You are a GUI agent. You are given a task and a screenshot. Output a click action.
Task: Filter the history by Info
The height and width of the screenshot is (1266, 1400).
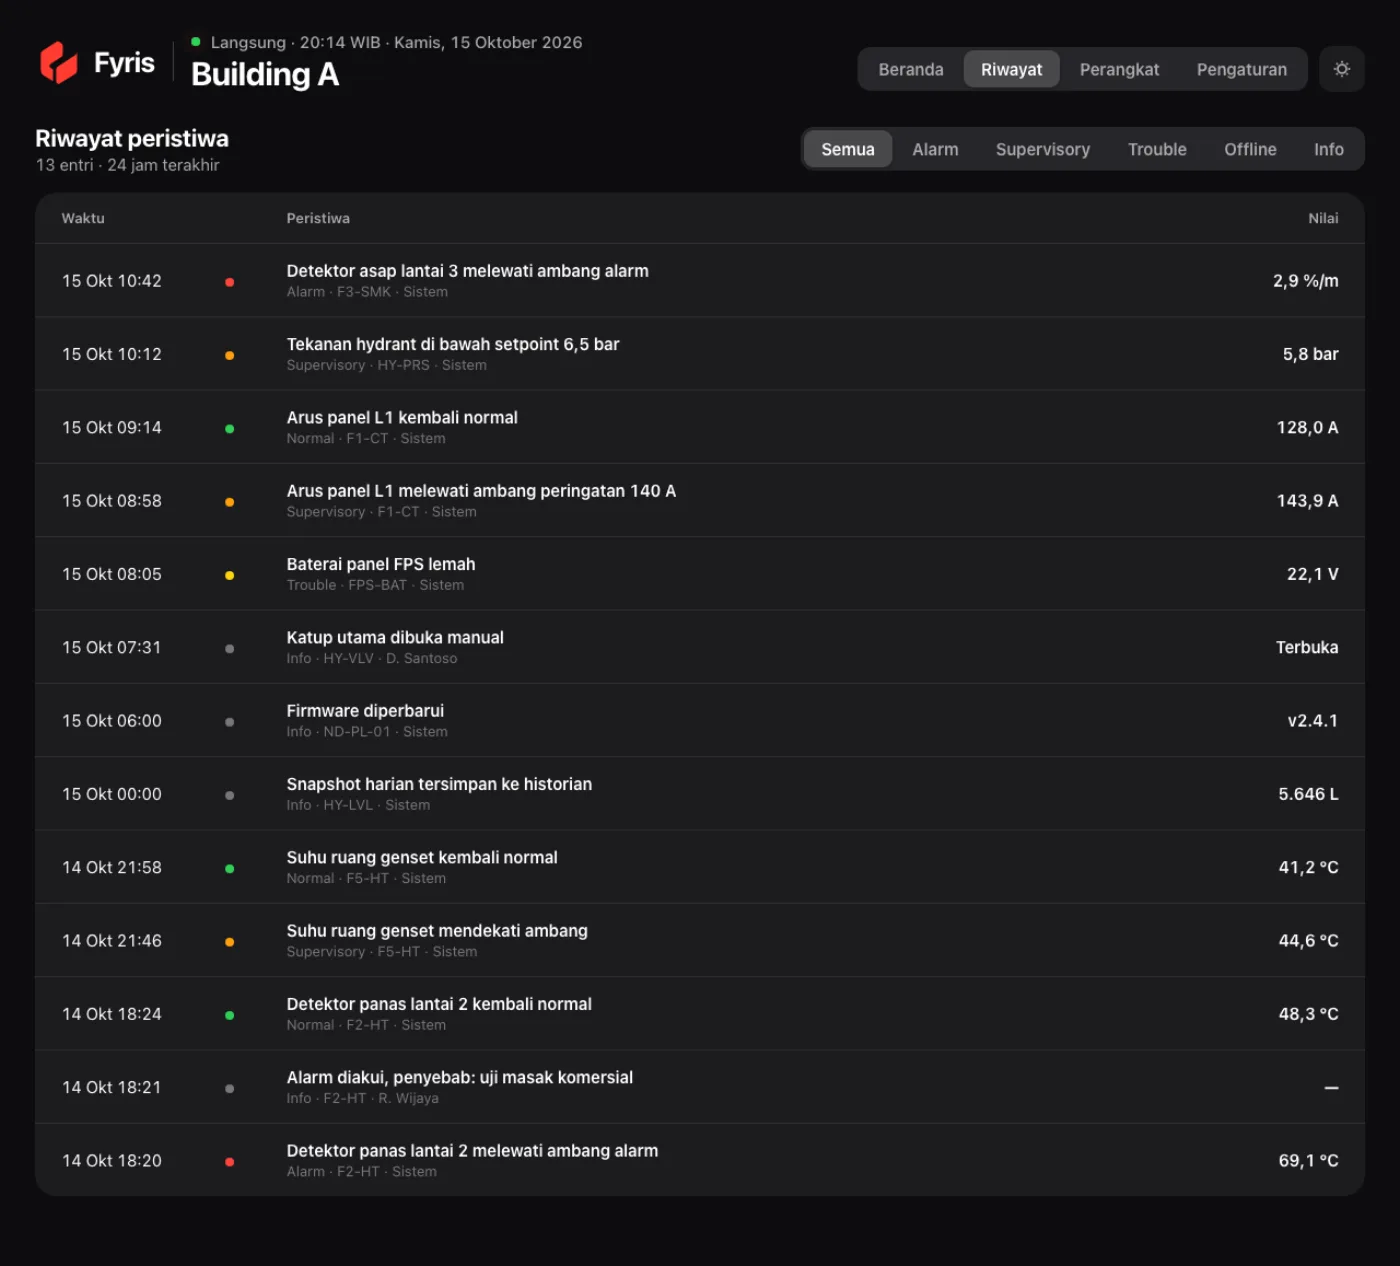[1328, 149]
